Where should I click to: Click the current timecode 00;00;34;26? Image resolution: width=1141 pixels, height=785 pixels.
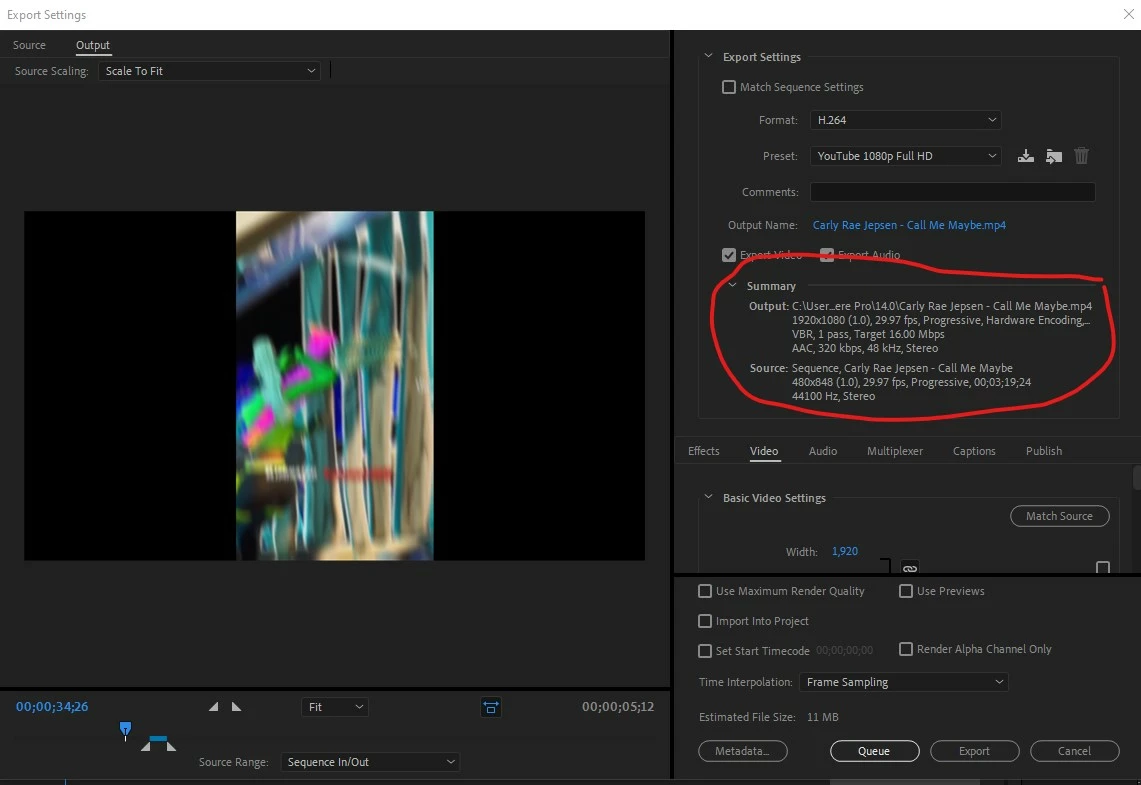pos(52,706)
